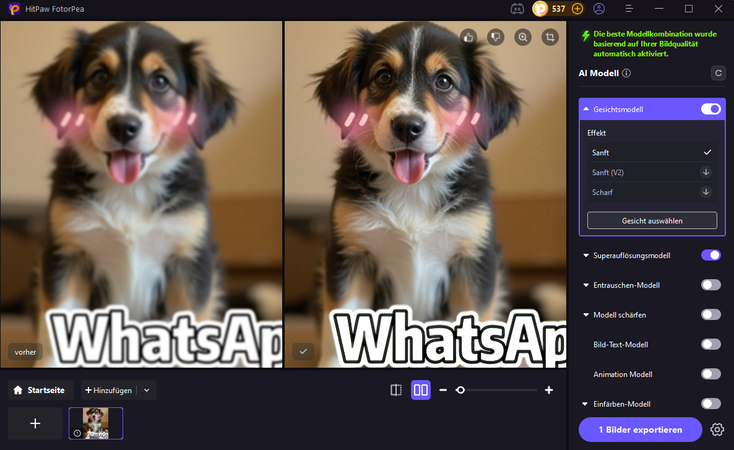The image size is (734, 450).
Task: Select the Sanft (V2) effect option
Action: pyautogui.click(x=652, y=172)
